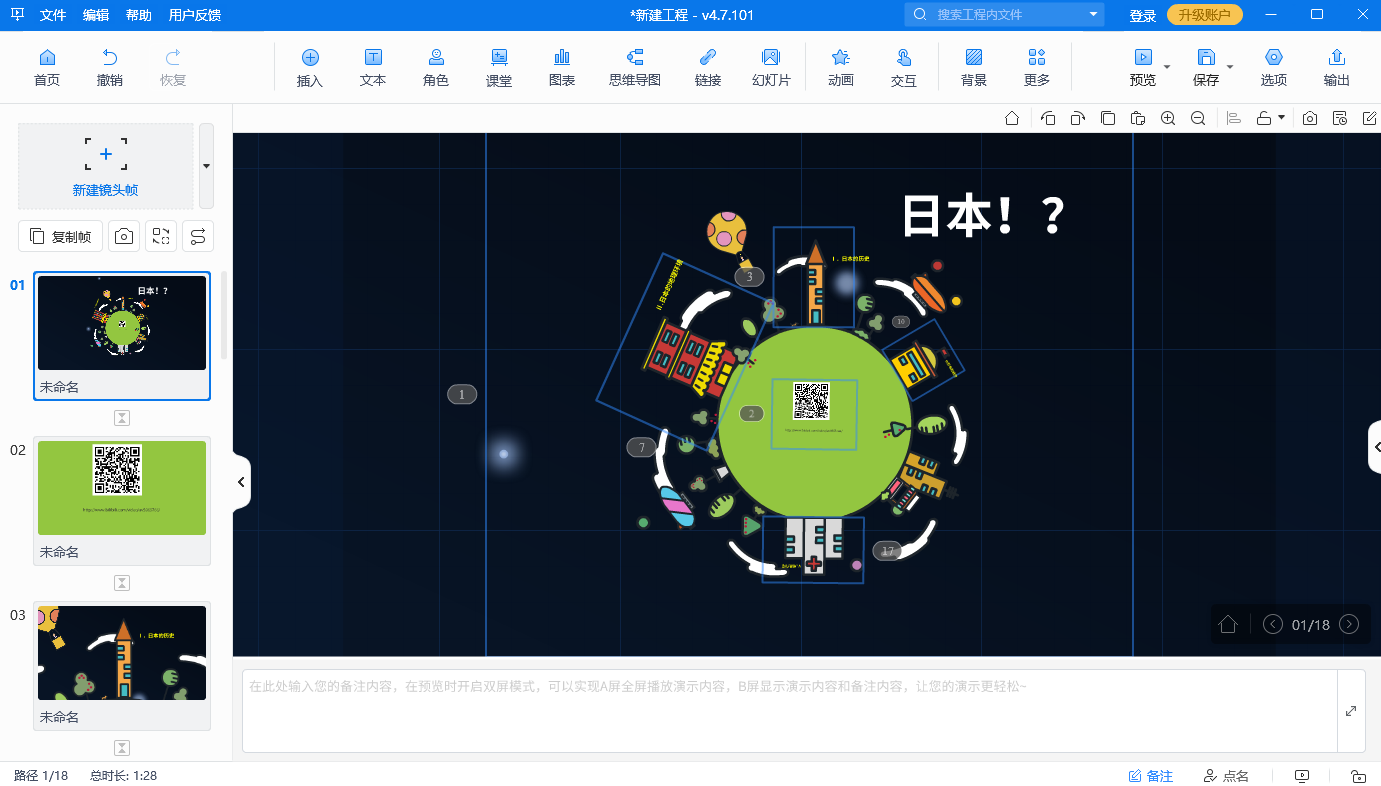Screen dimensions: 1381x786
Task: Open the 文件 menu
Action: click(53, 15)
